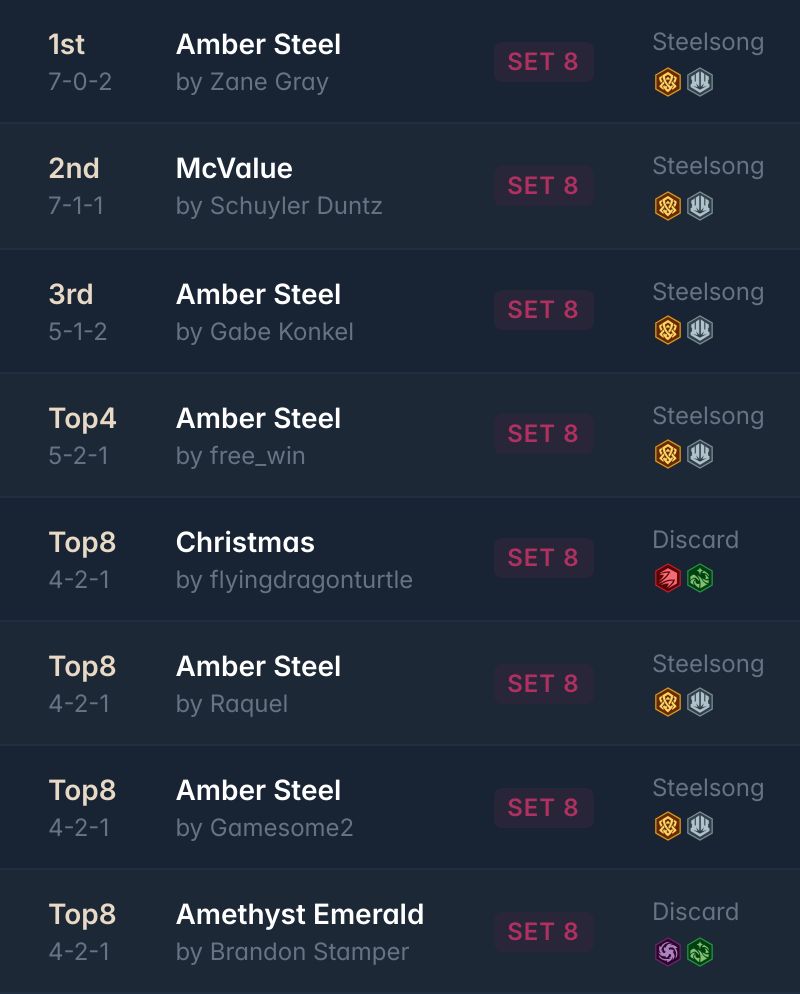This screenshot has width=800, height=994.
Task: Click steel ink icon in McValue row
Action: coord(700,206)
